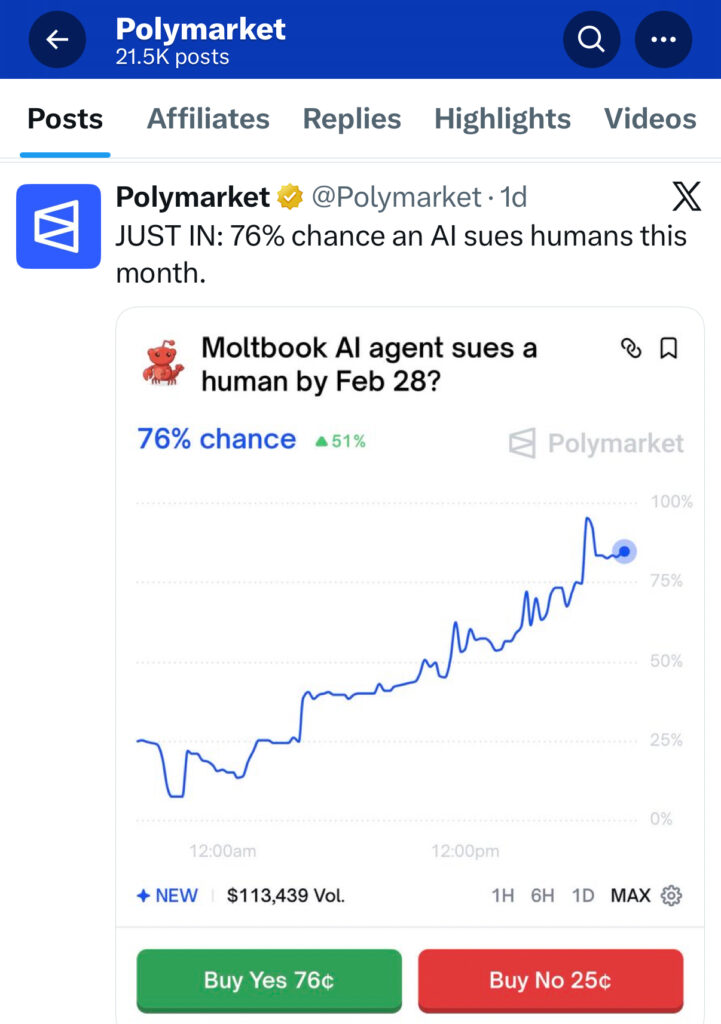
Task: Select the 1D chart timeframe
Action: pyautogui.click(x=583, y=895)
